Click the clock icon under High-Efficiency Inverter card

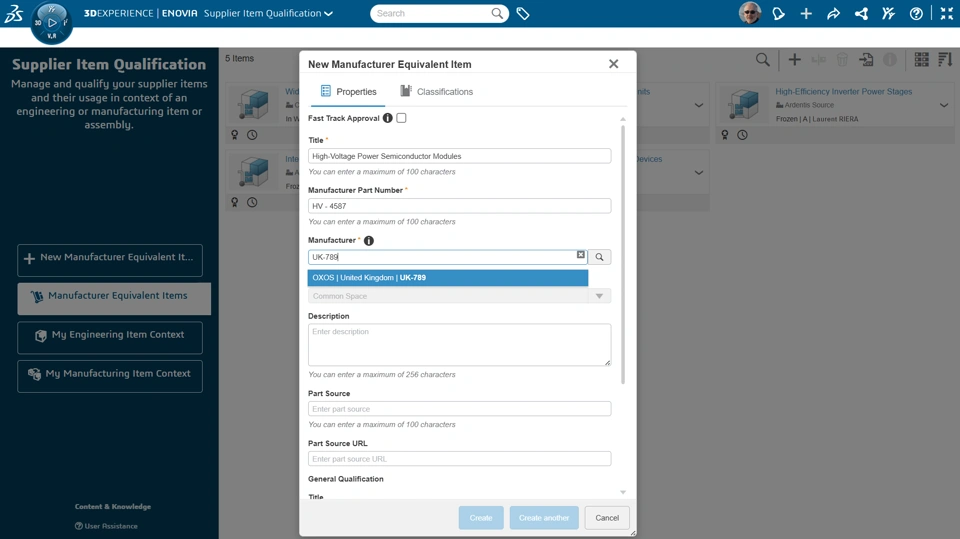[x=742, y=135]
